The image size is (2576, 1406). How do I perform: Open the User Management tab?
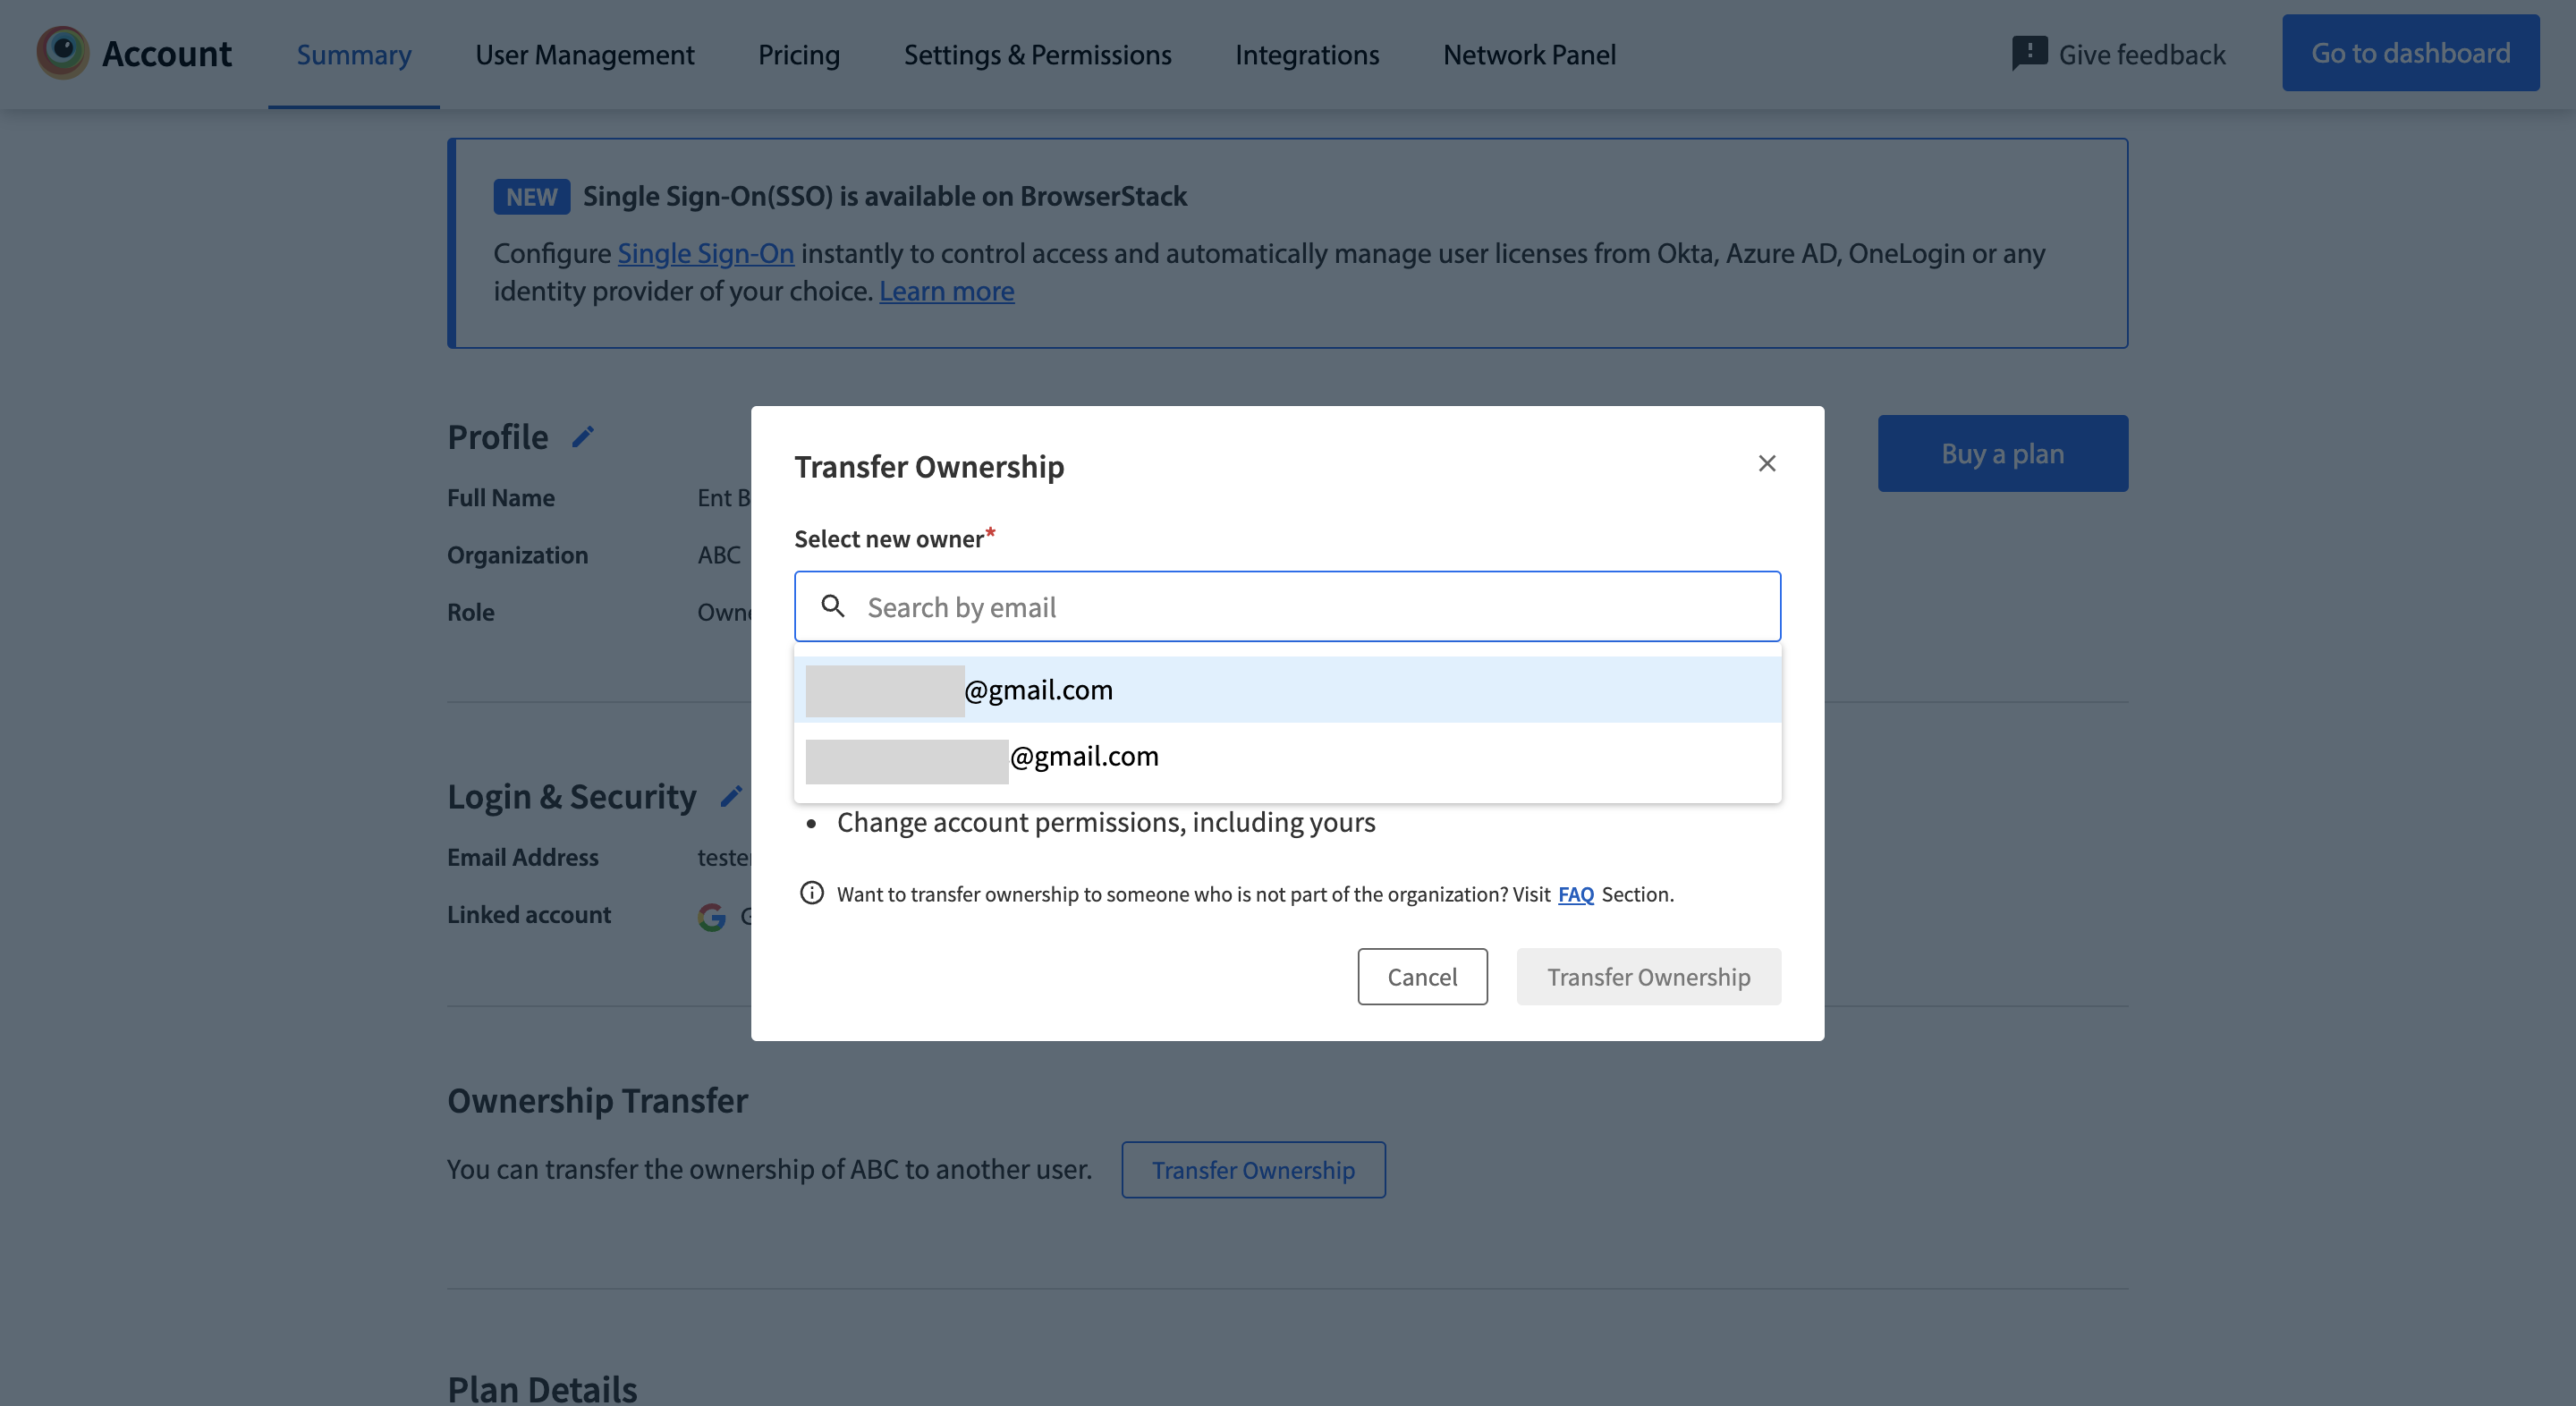click(584, 54)
